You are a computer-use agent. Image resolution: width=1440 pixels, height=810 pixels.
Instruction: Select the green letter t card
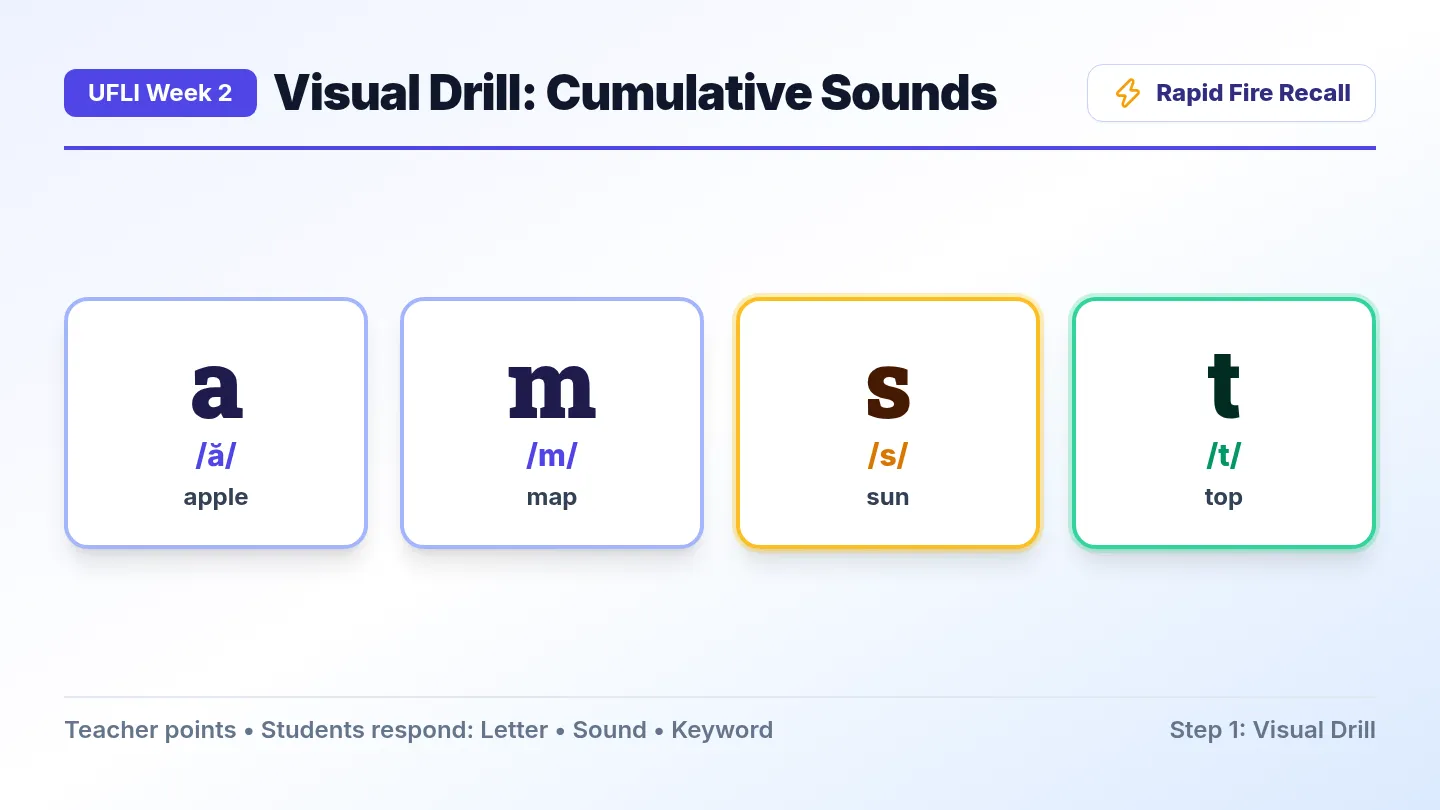[x=1224, y=423]
